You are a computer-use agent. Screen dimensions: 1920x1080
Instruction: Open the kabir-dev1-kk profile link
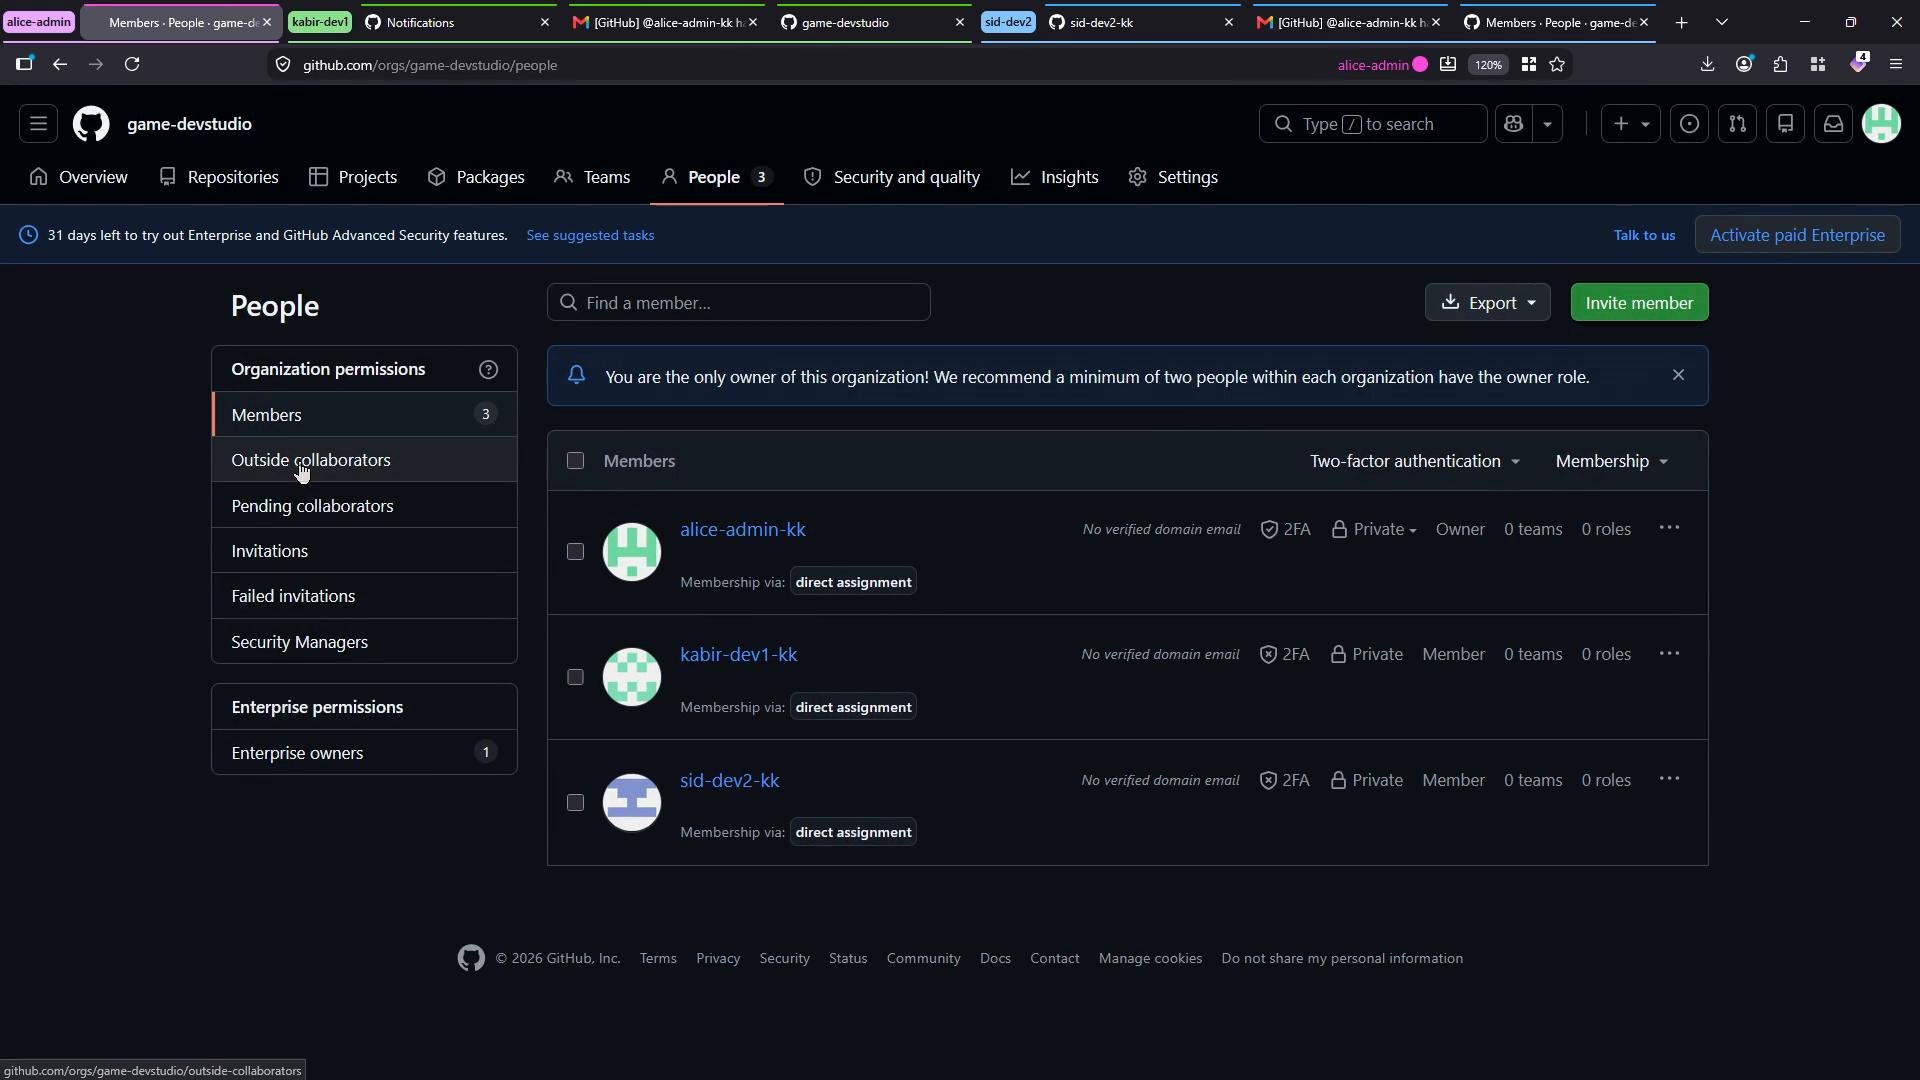pyautogui.click(x=738, y=655)
